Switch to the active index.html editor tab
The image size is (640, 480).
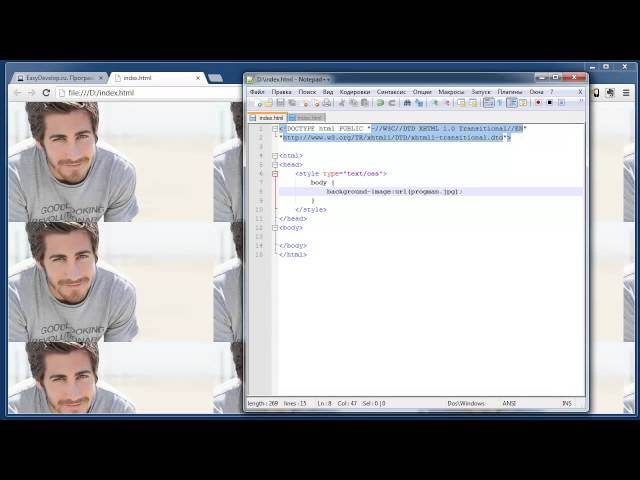pos(268,118)
